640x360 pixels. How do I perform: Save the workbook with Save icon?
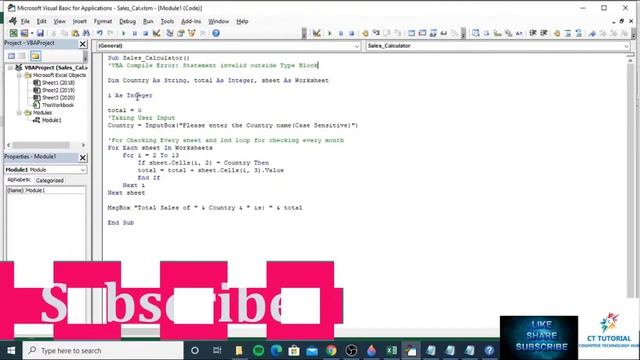click(x=40, y=33)
